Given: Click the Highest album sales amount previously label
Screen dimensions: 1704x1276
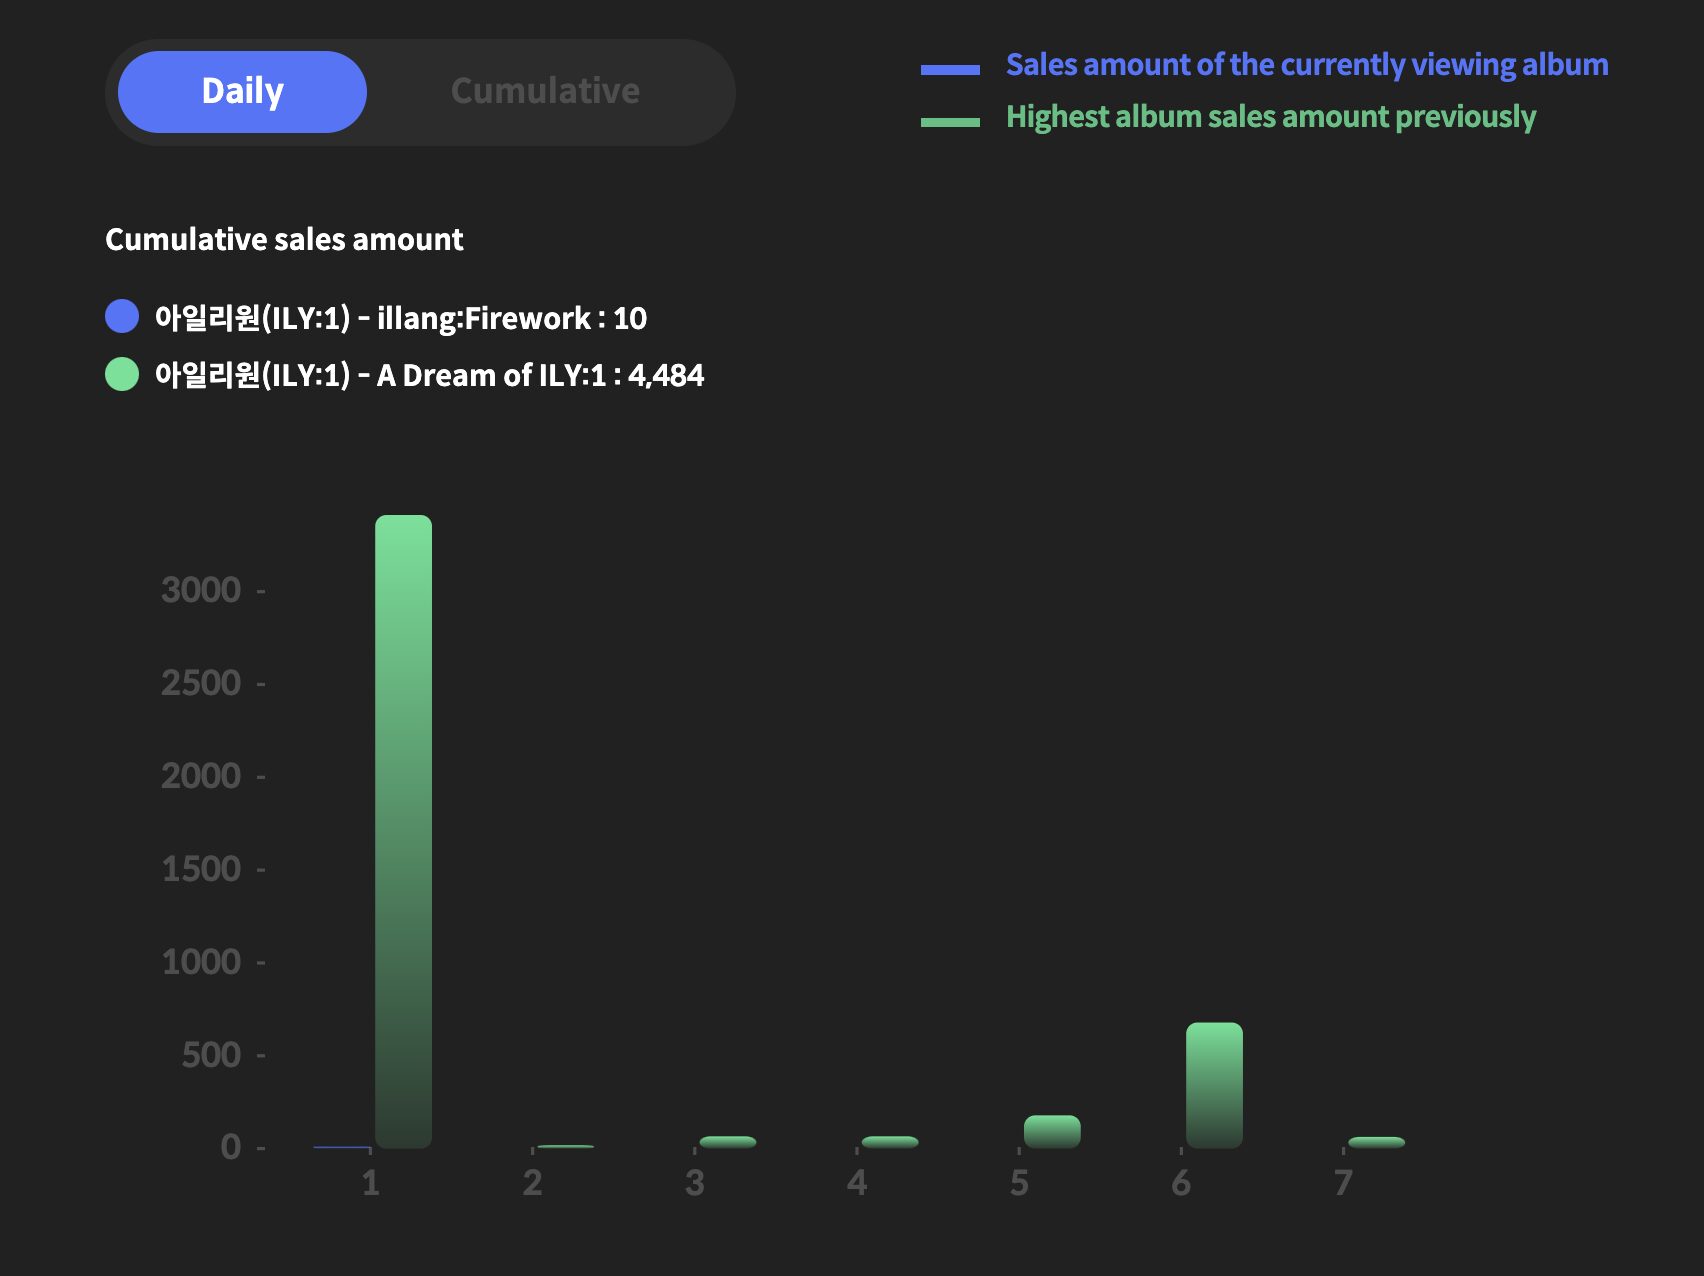Looking at the screenshot, I should tap(1271, 116).
